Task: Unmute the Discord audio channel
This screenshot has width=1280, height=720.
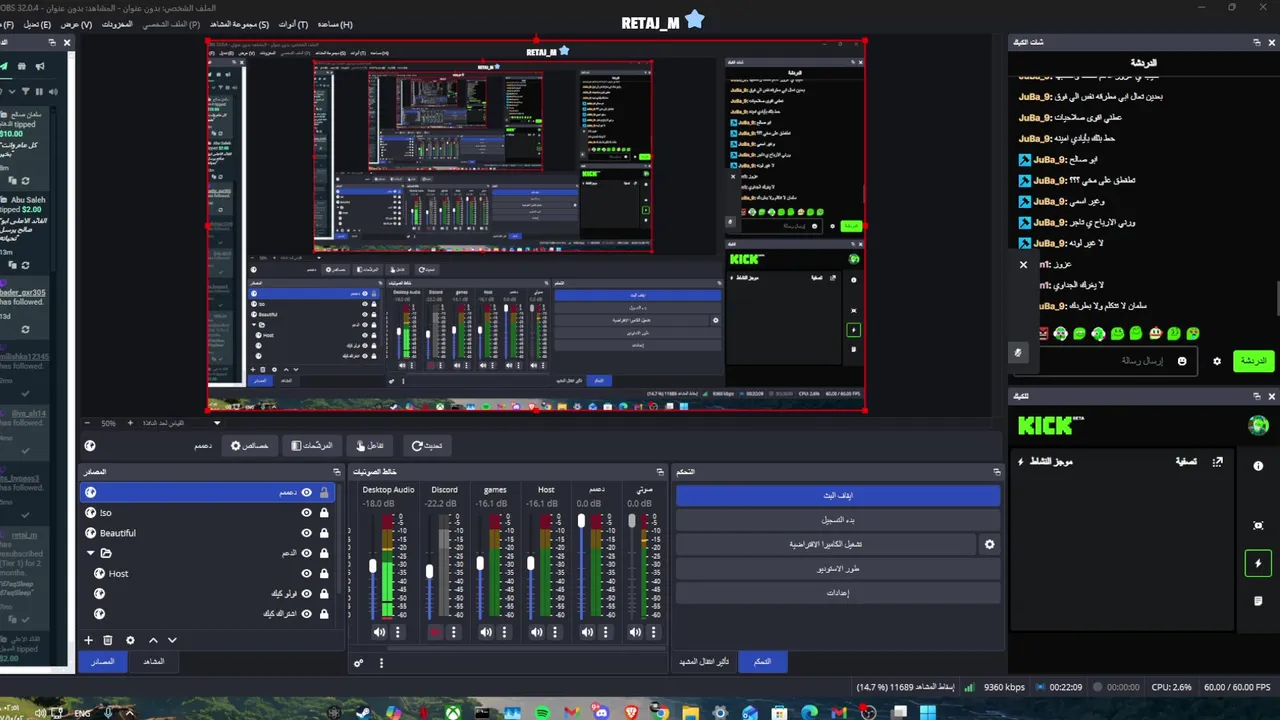Action: 435,632
